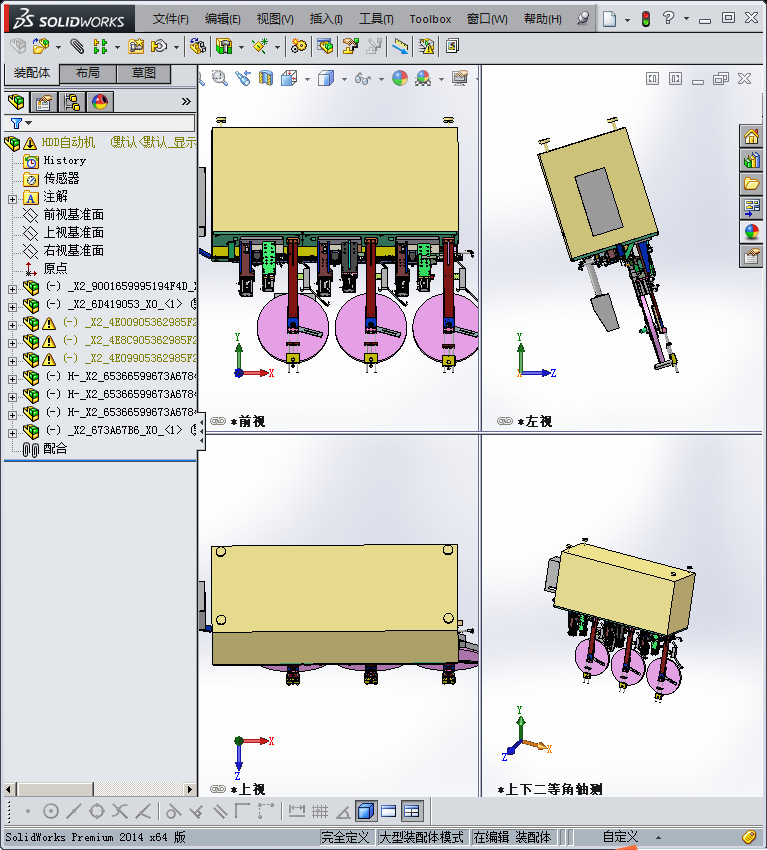The width and height of the screenshot is (767, 850).
Task: Toggle the two-view horizontal viewport button
Action: [389, 812]
